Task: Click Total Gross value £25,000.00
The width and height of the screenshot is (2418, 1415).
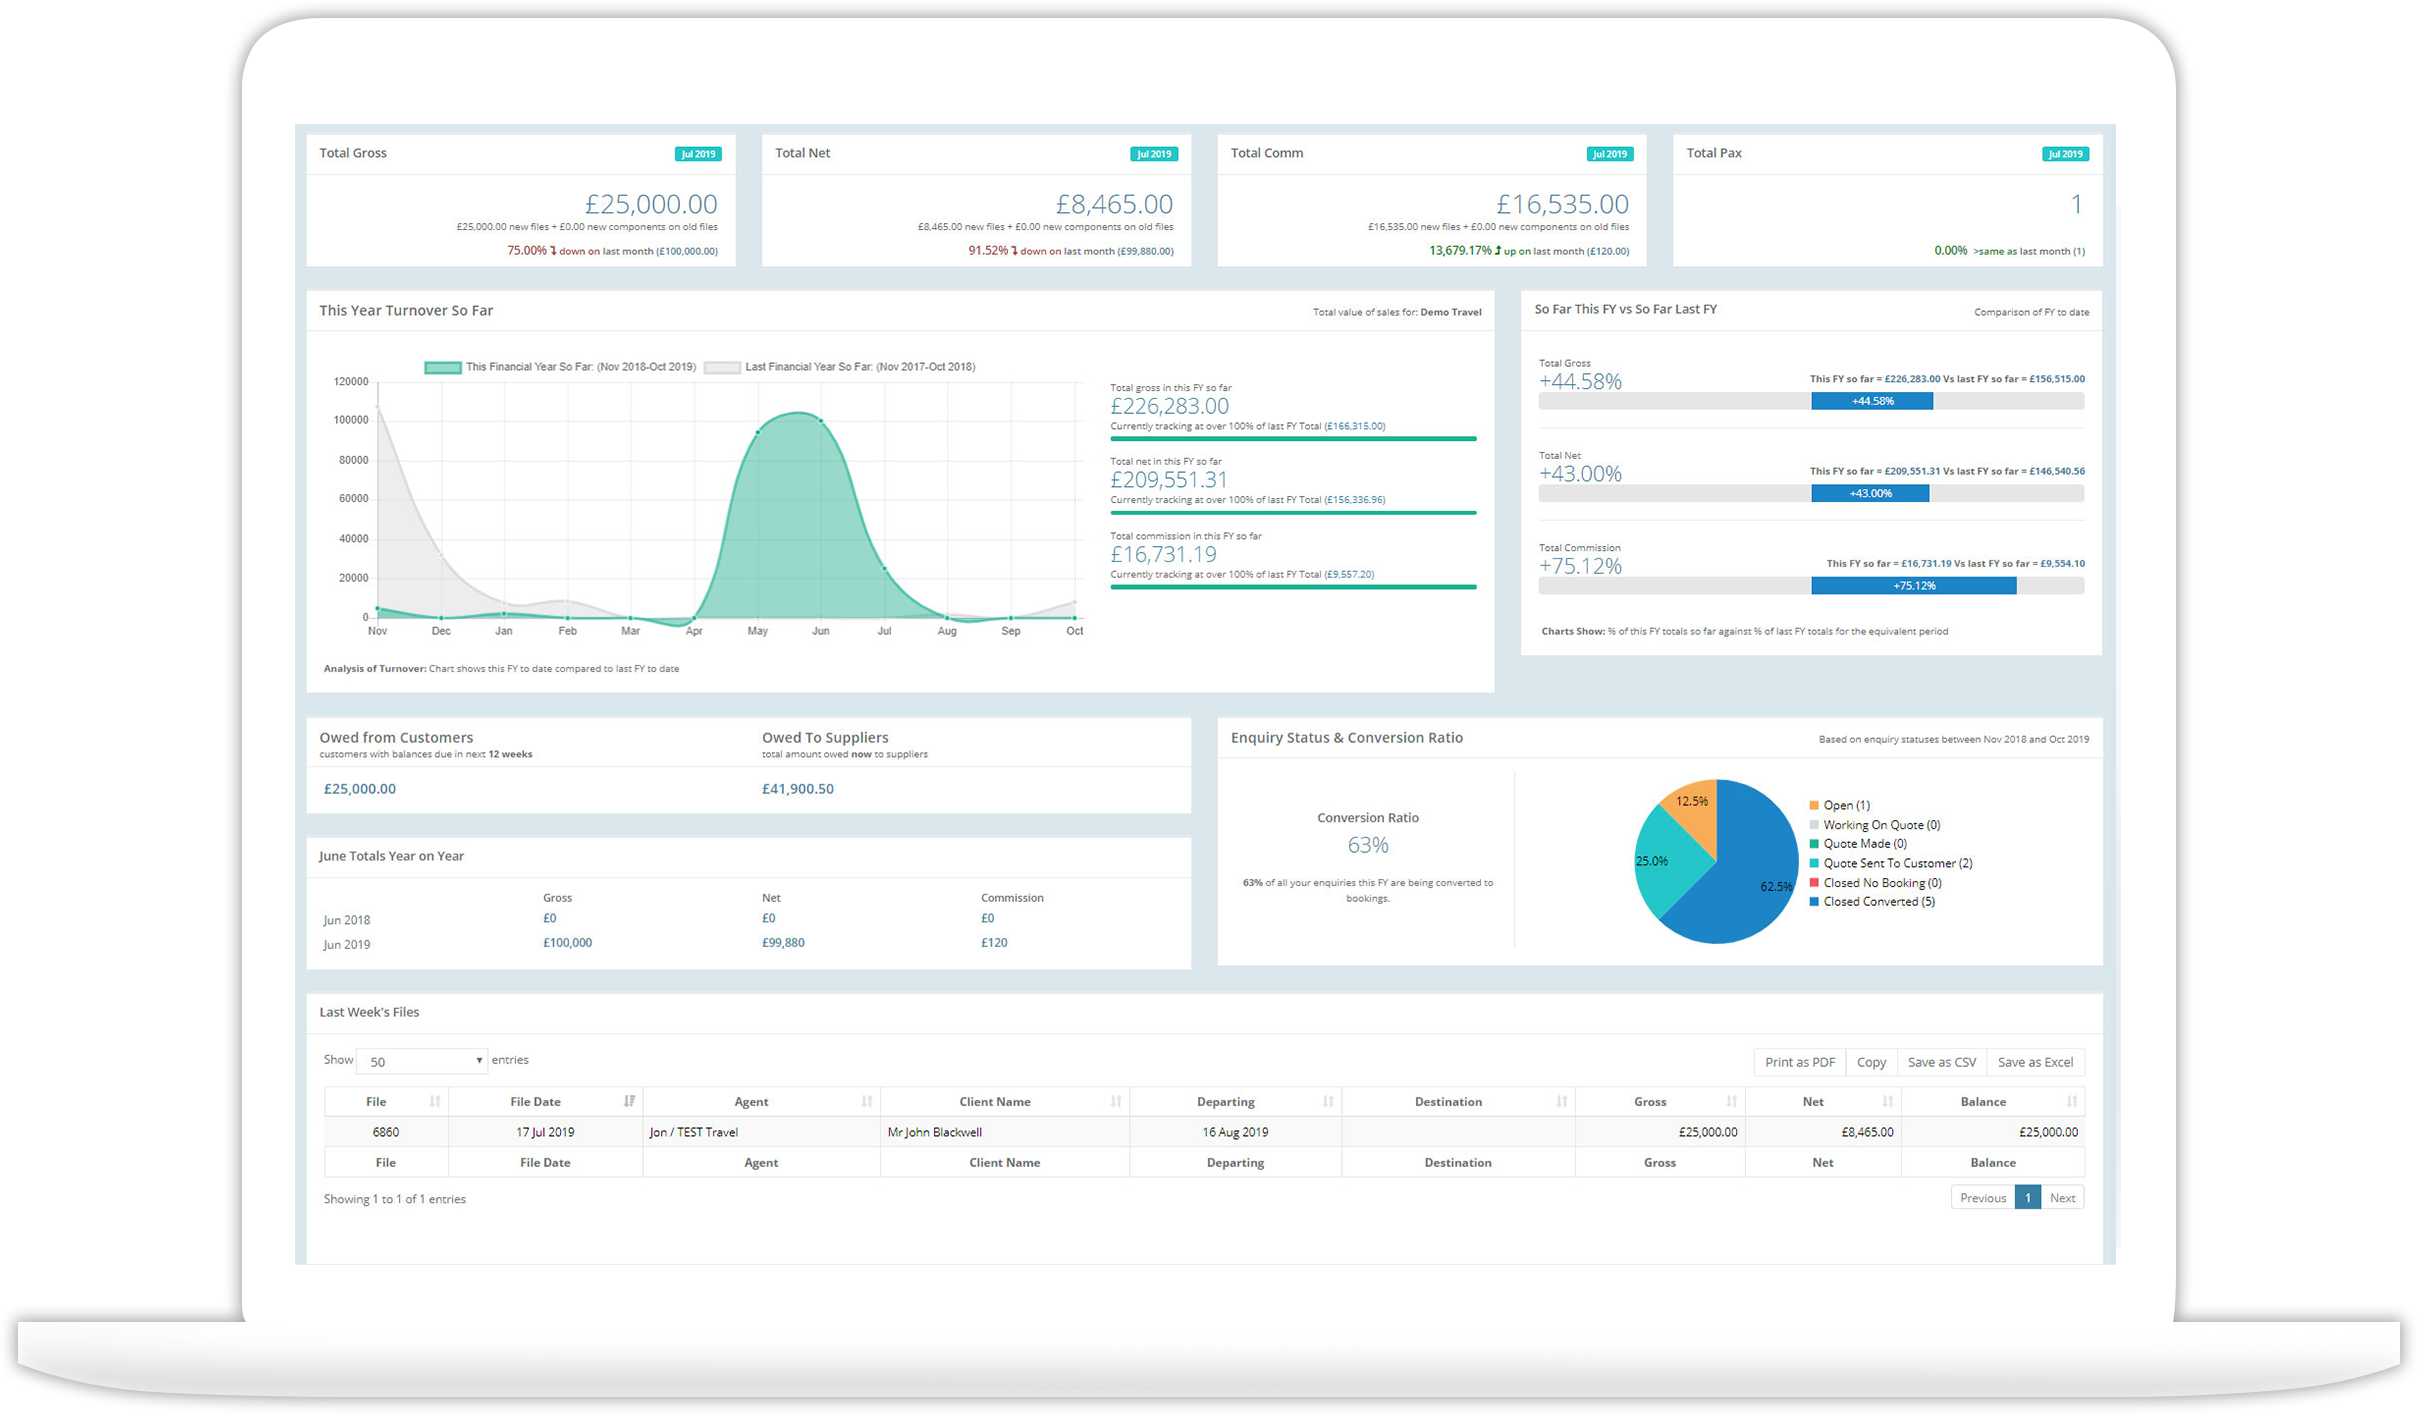Action: [651, 204]
